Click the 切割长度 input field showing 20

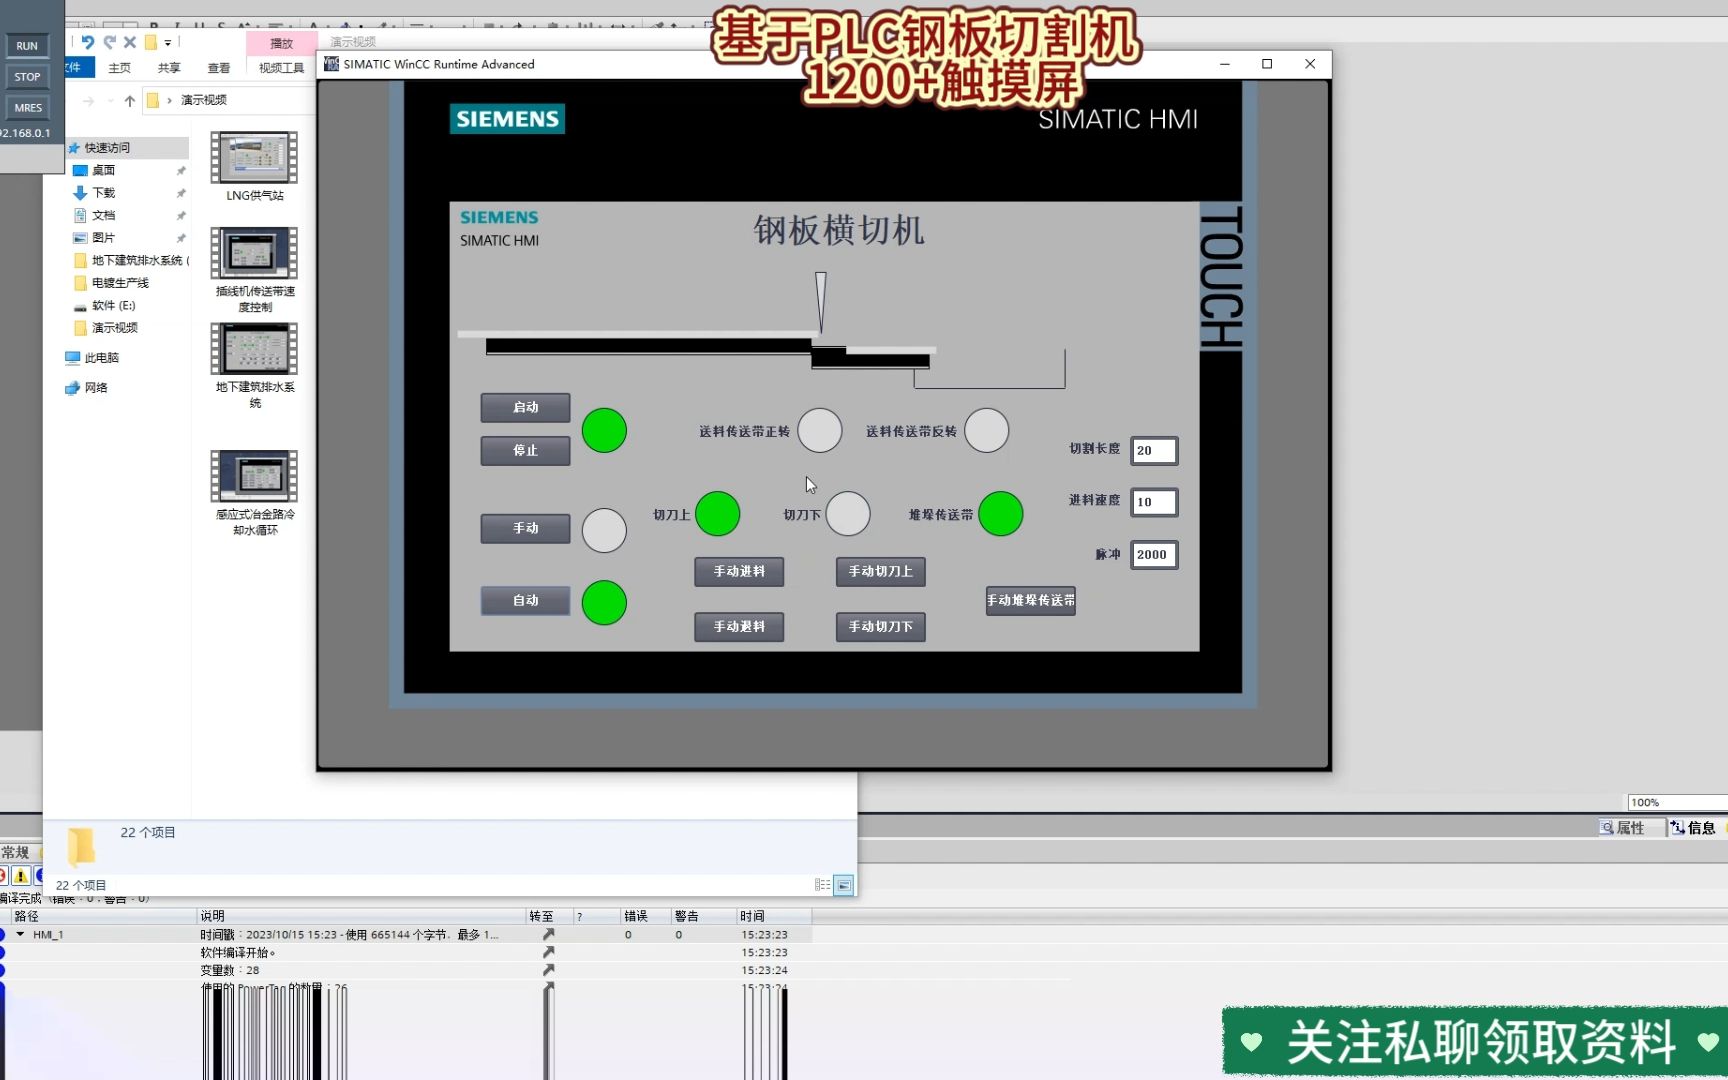[1154, 451]
